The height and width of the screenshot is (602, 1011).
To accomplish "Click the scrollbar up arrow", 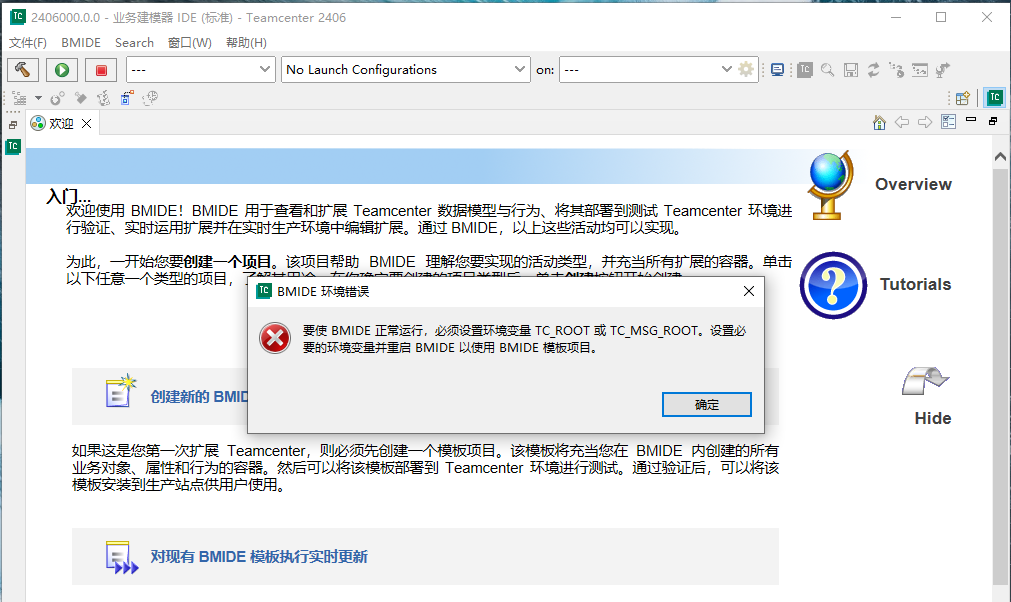I will point(1000,156).
